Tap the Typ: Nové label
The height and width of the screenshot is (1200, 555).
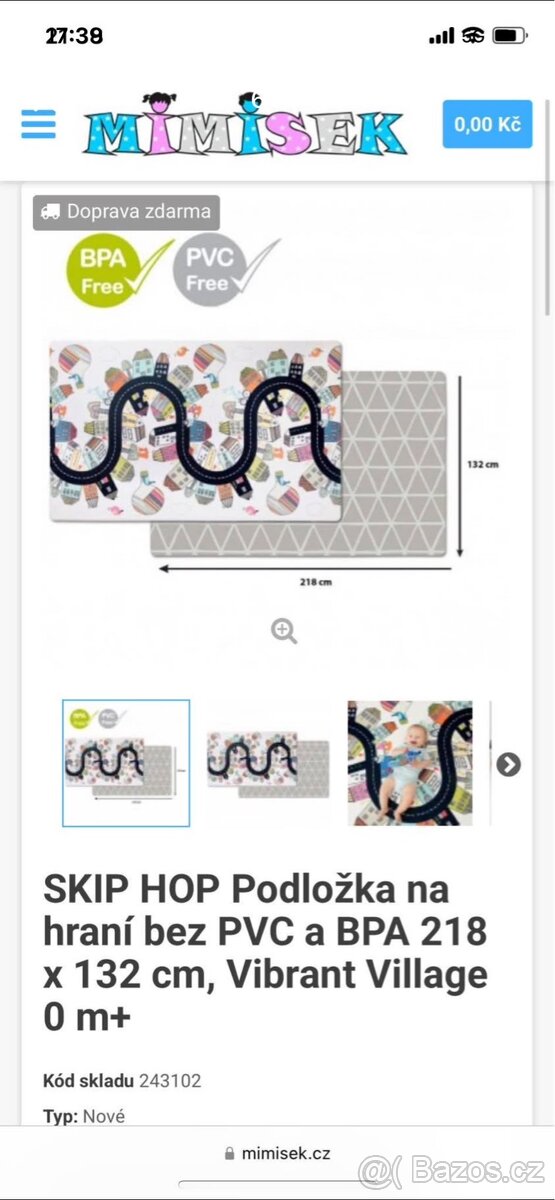pos(84,1116)
